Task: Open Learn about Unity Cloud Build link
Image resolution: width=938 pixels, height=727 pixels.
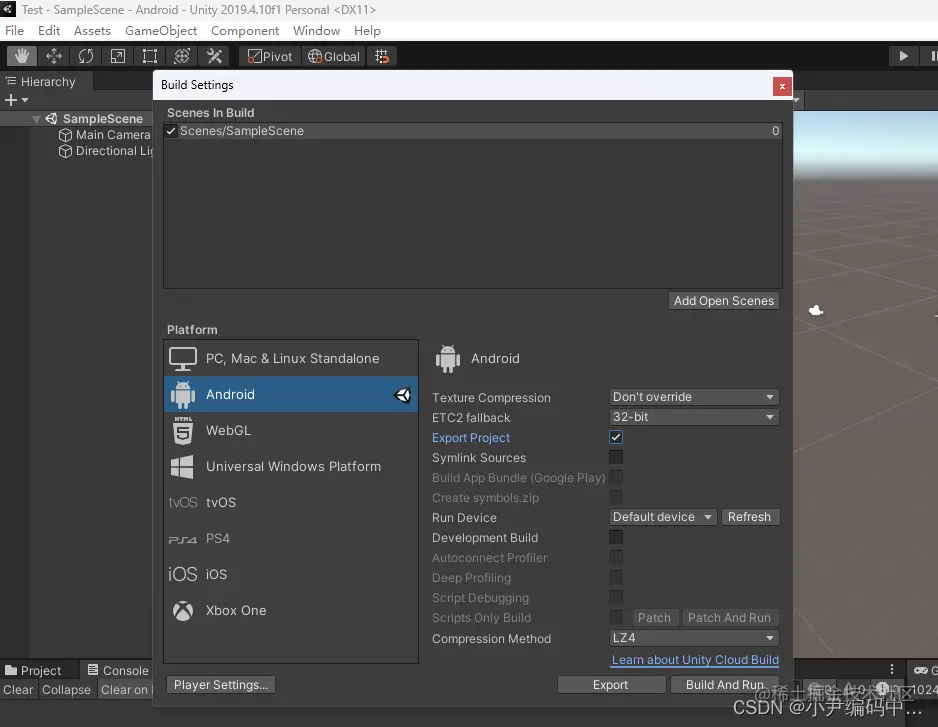Action: (695, 659)
